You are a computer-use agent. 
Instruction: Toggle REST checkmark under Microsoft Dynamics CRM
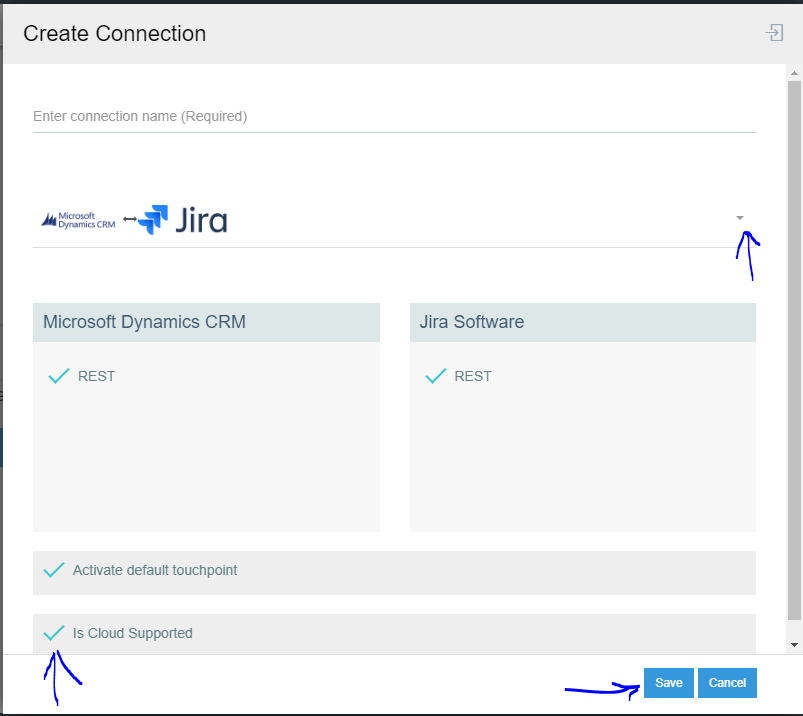click(59, 376)
